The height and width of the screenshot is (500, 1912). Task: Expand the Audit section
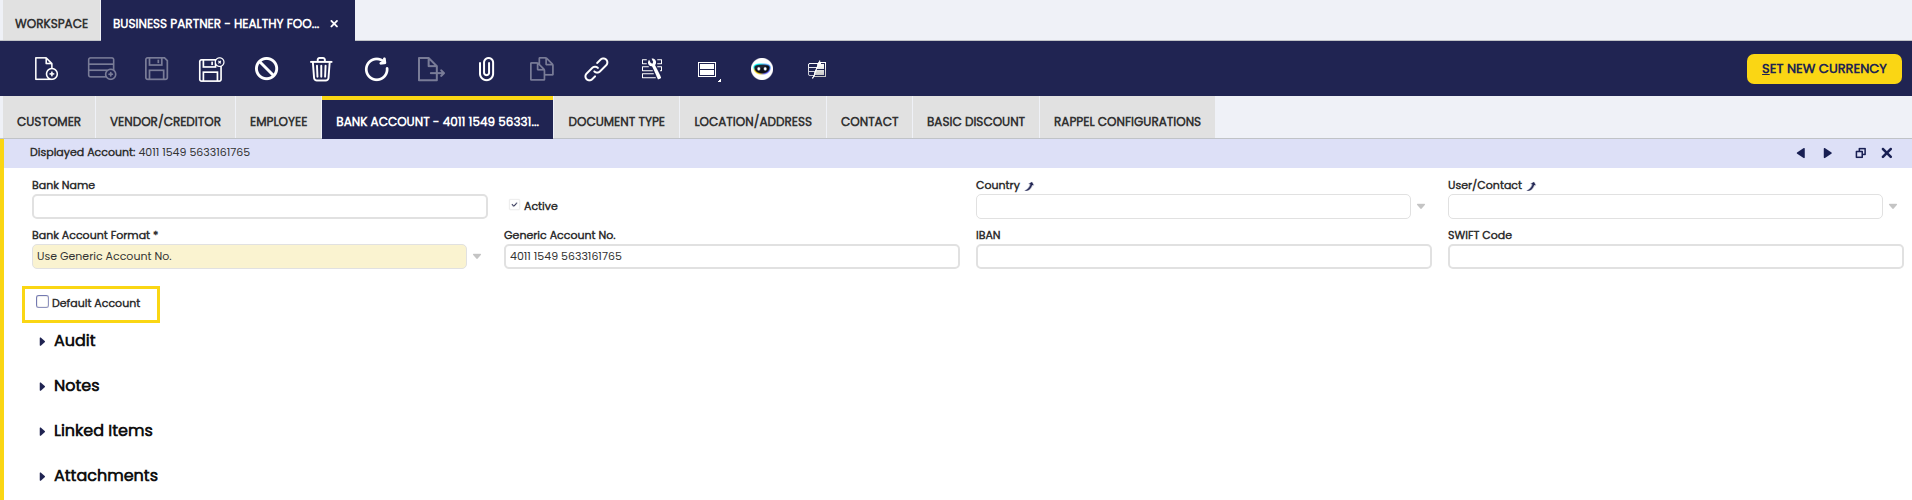74,341
